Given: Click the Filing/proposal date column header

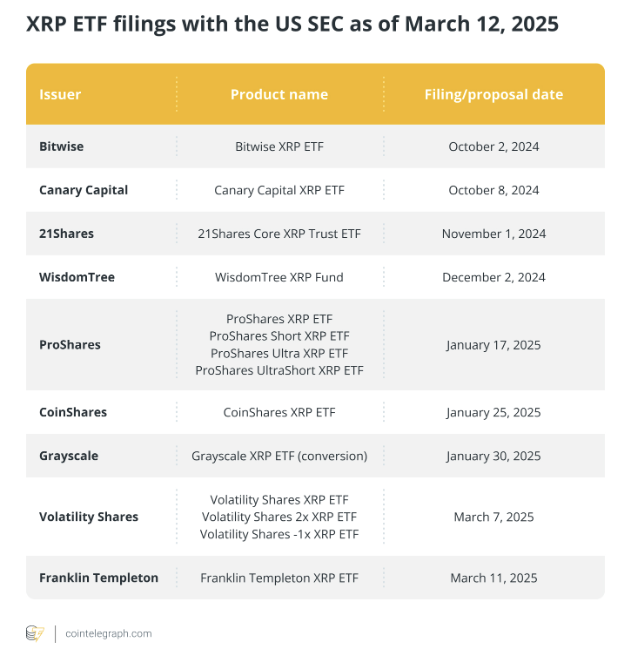Looking at the screenshot, I should pos(493,95).
